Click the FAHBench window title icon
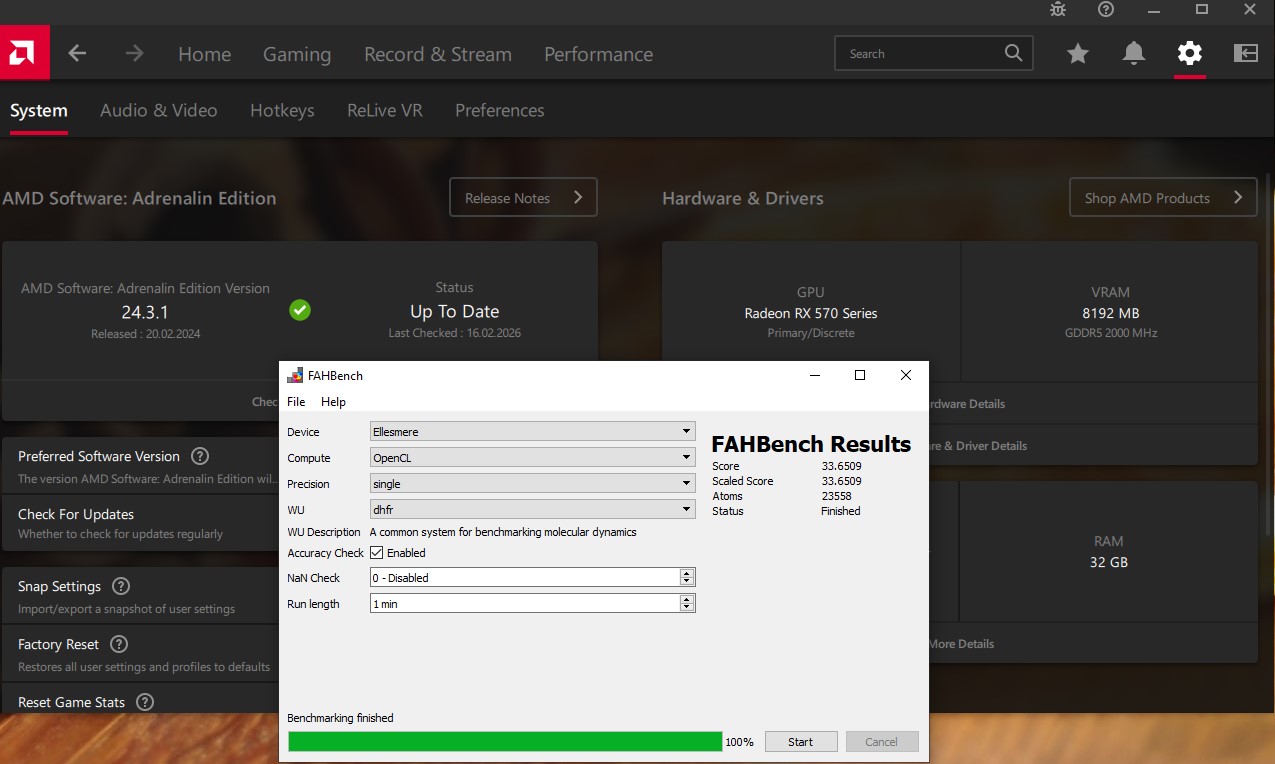This screenshot has height=764, width=1275. 295,376
